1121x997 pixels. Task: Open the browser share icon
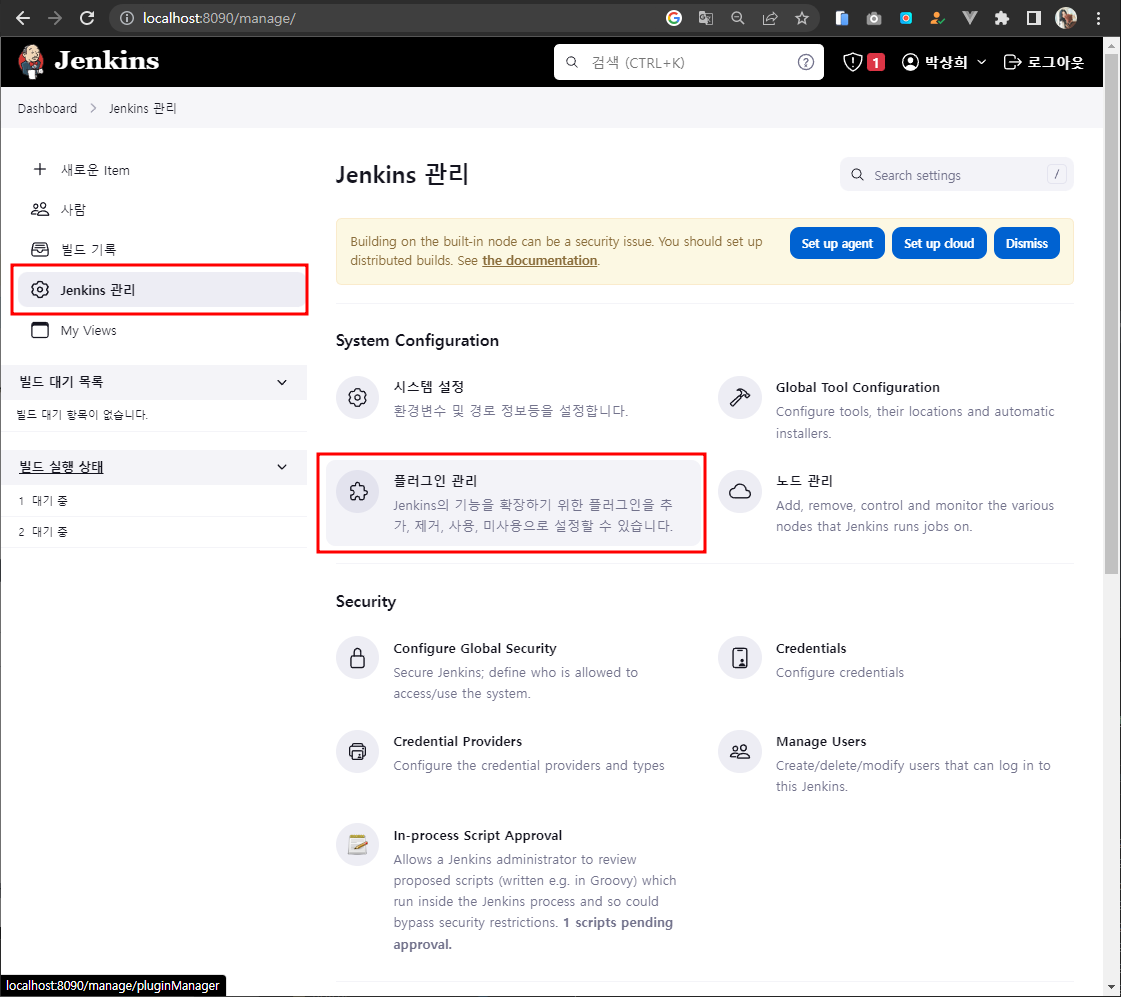click(770, 18)
